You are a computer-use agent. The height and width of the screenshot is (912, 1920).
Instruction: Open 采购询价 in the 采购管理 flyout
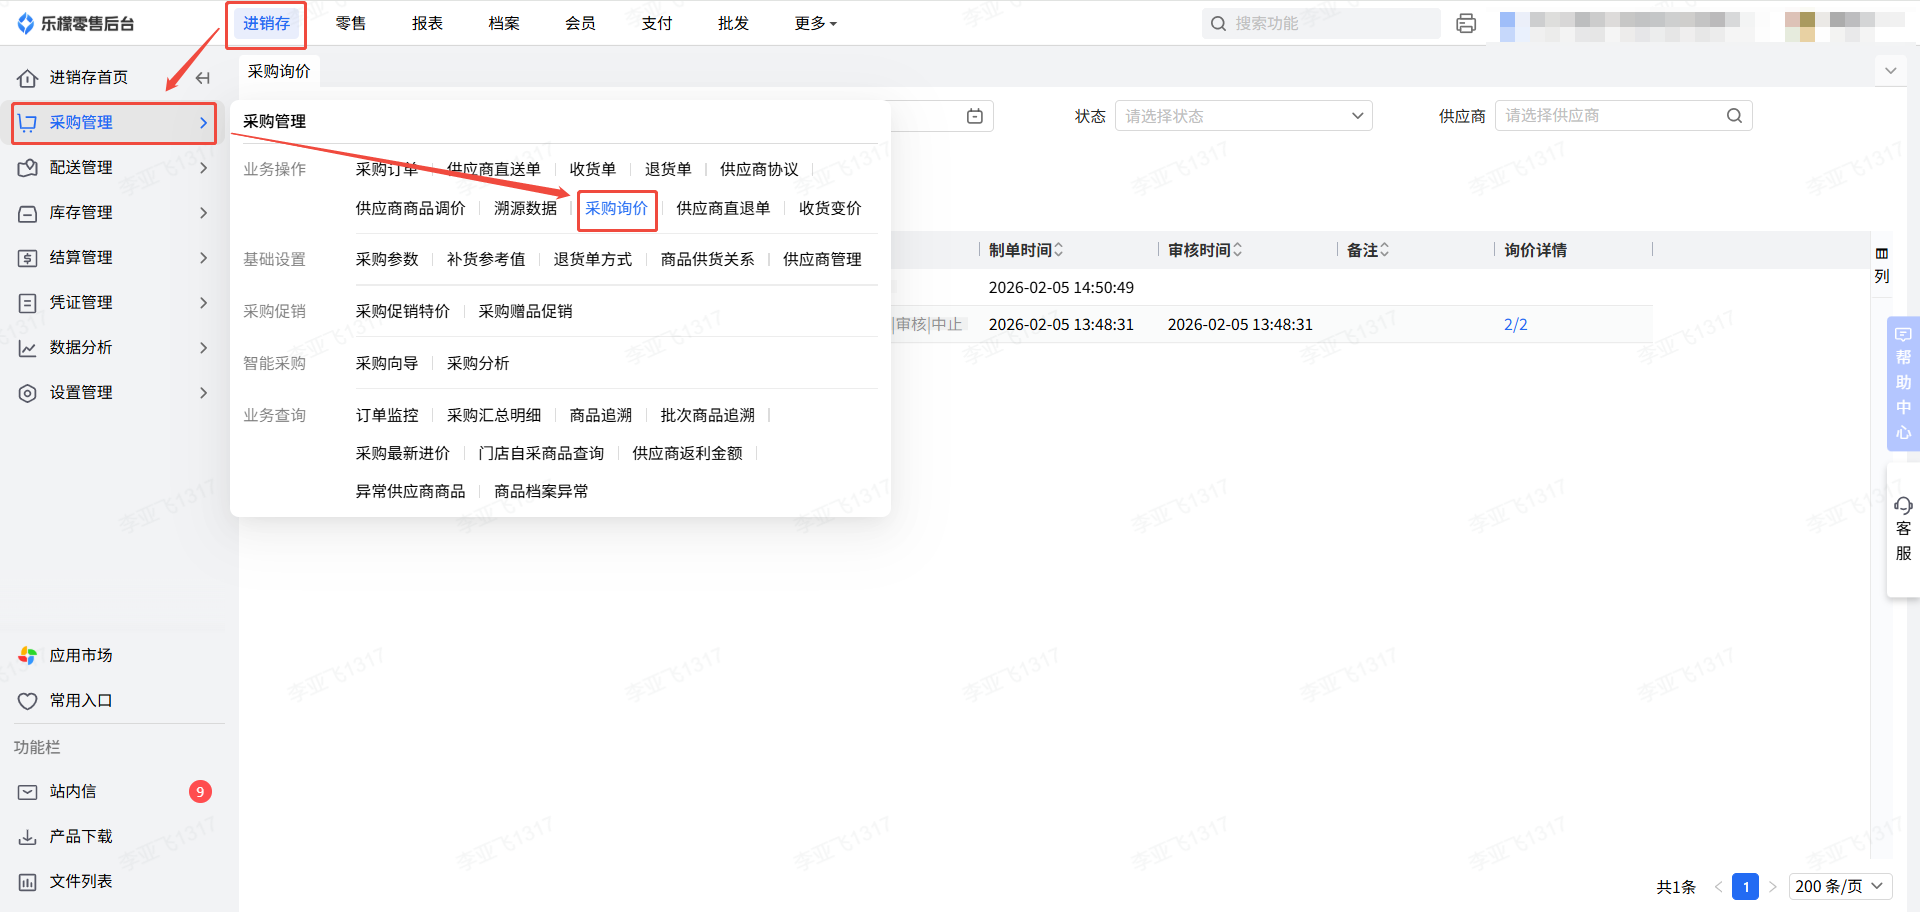(x=616, y=208)
